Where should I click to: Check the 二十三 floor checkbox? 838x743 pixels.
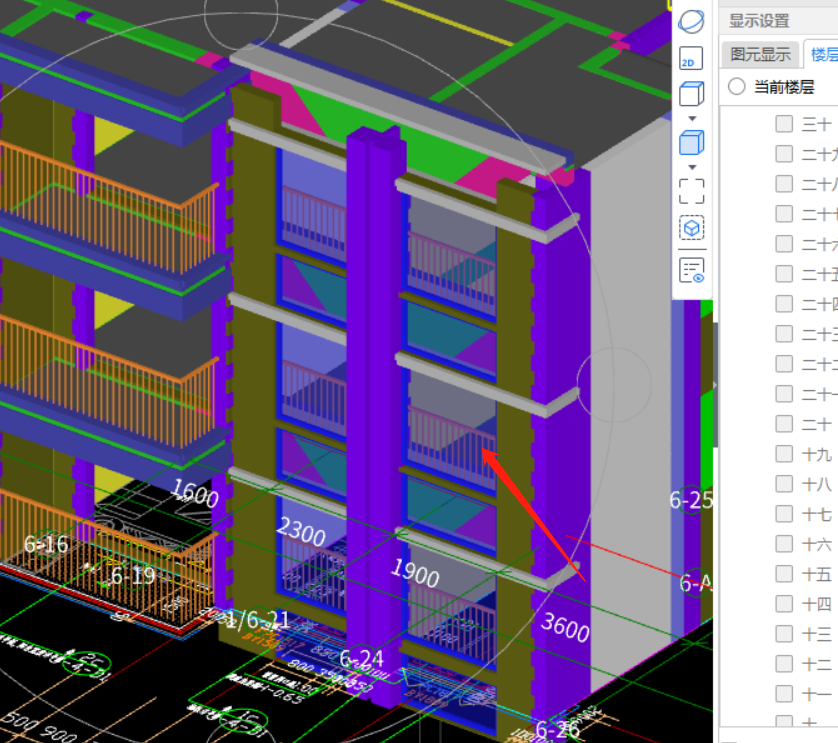[784, 334]
